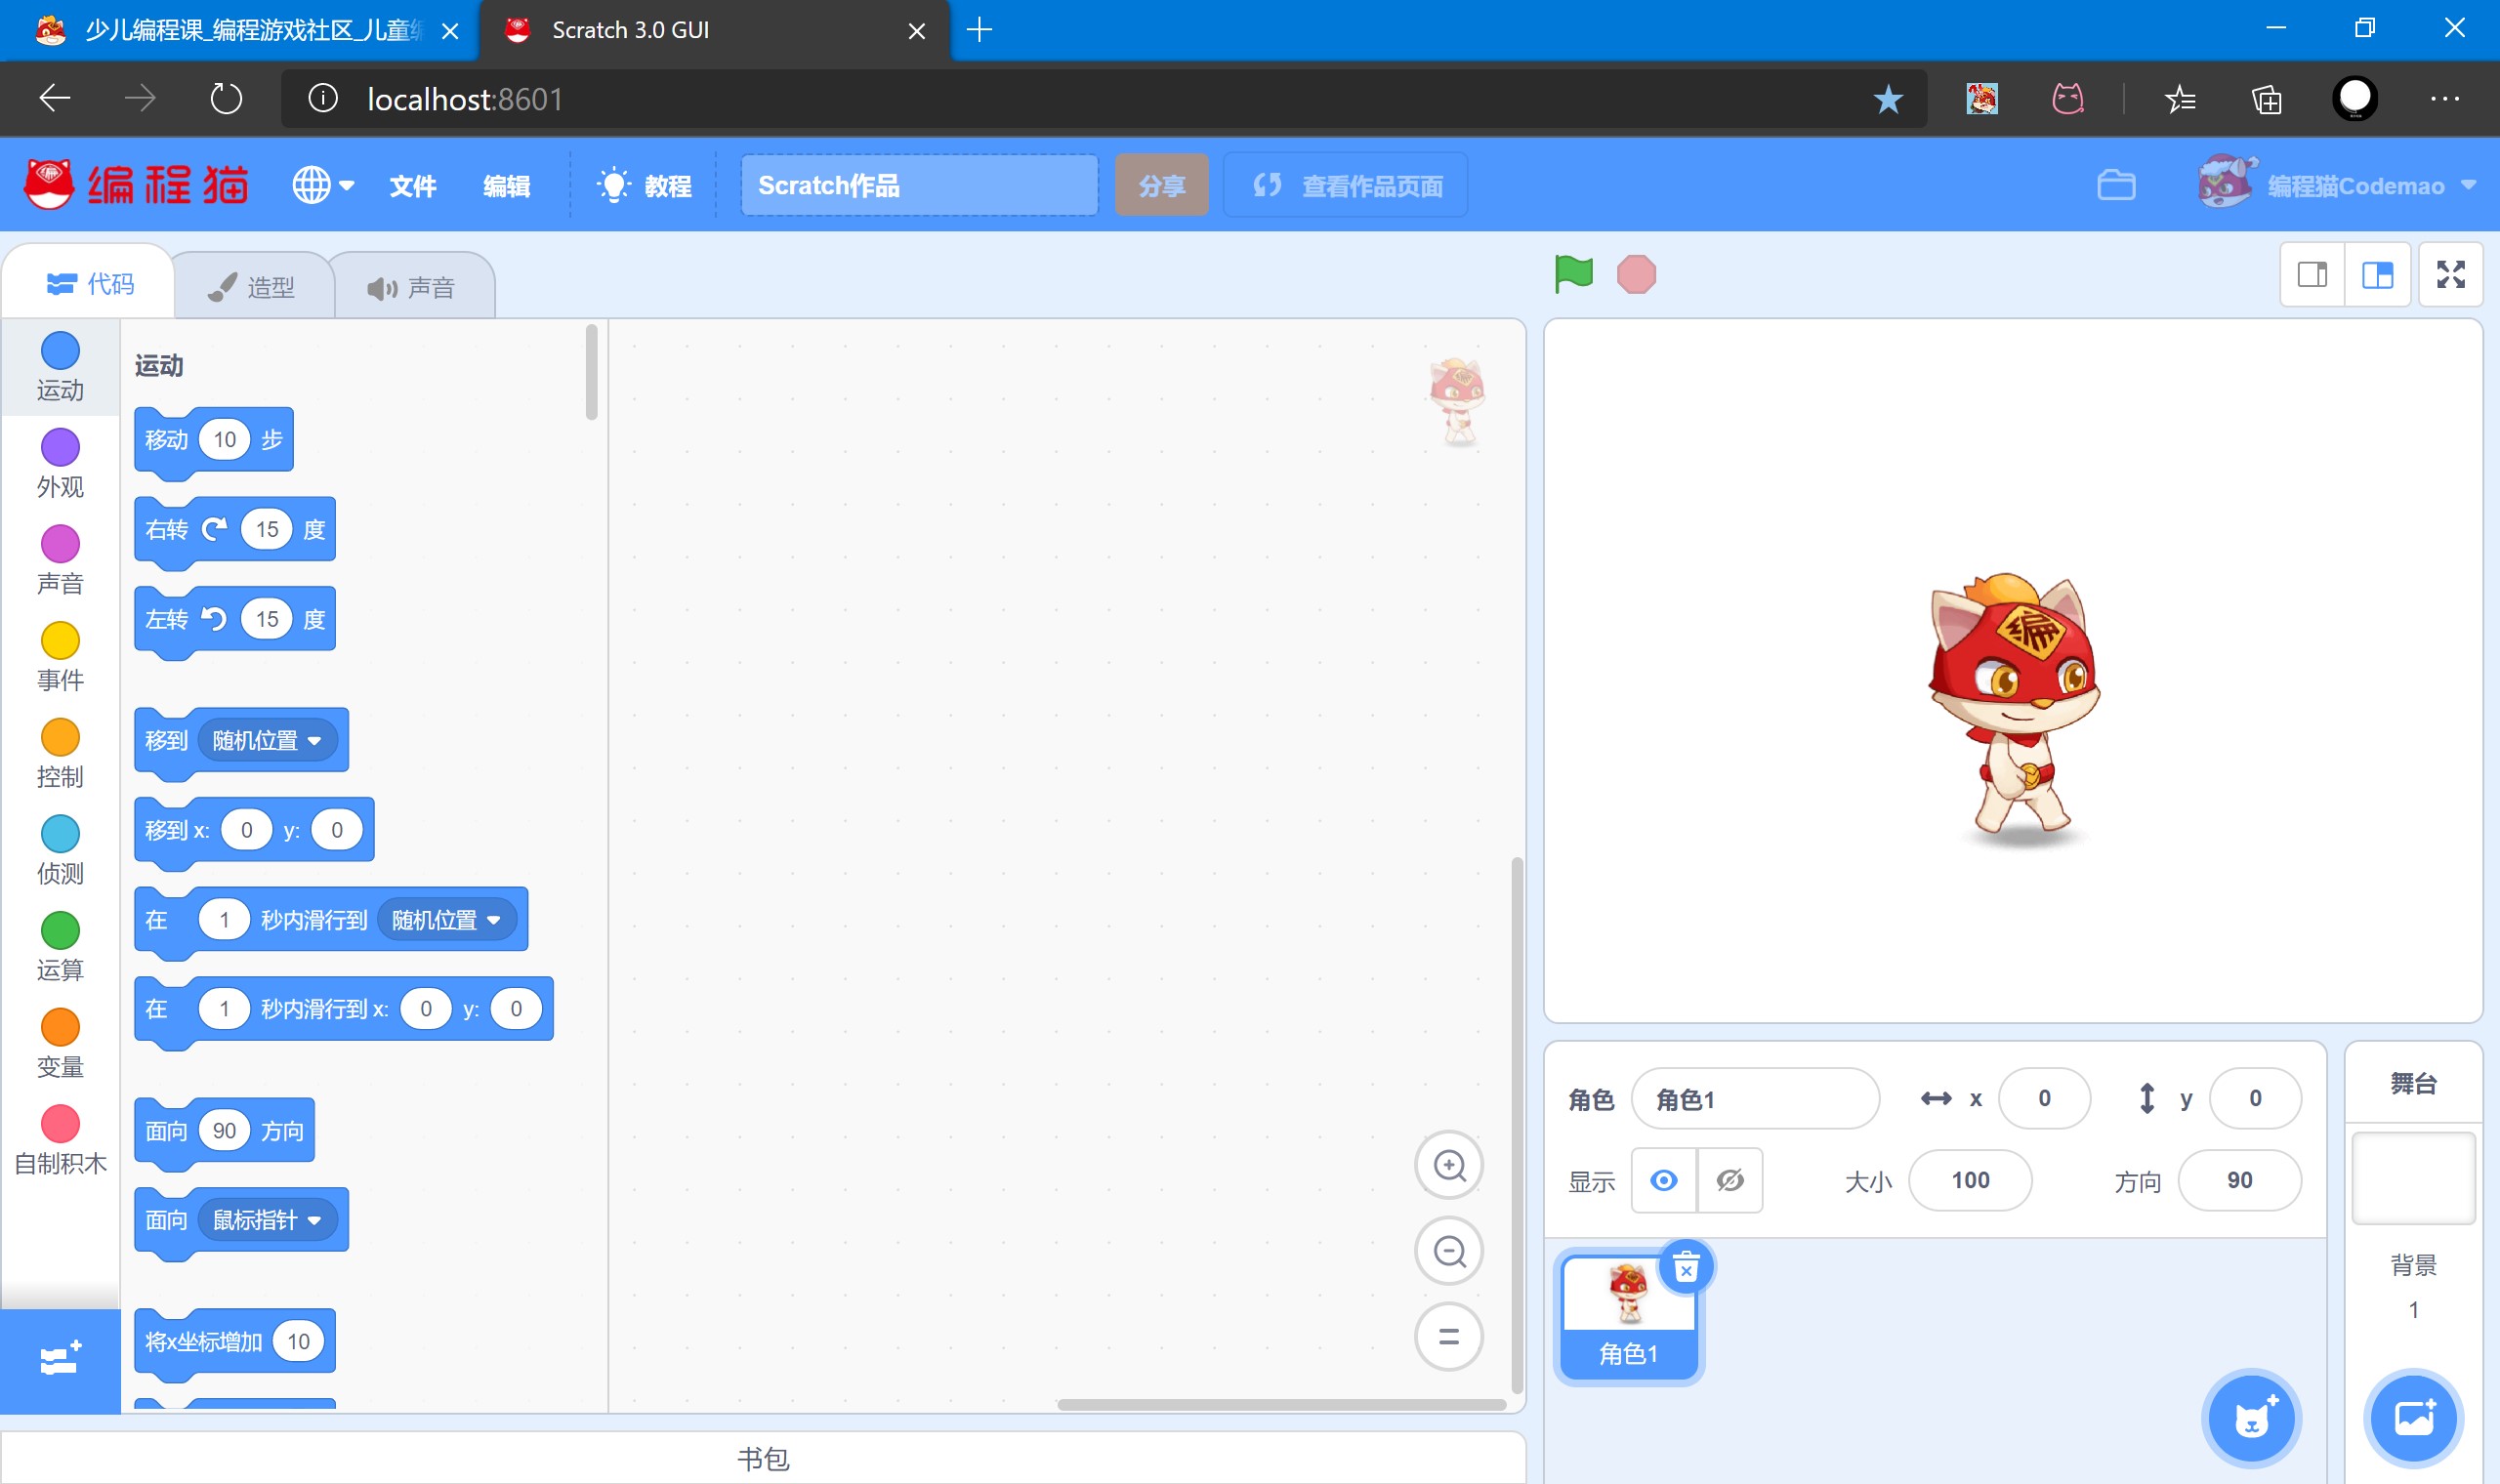
Task: Switch stage to small layout mode
Action: point(2312,274)
